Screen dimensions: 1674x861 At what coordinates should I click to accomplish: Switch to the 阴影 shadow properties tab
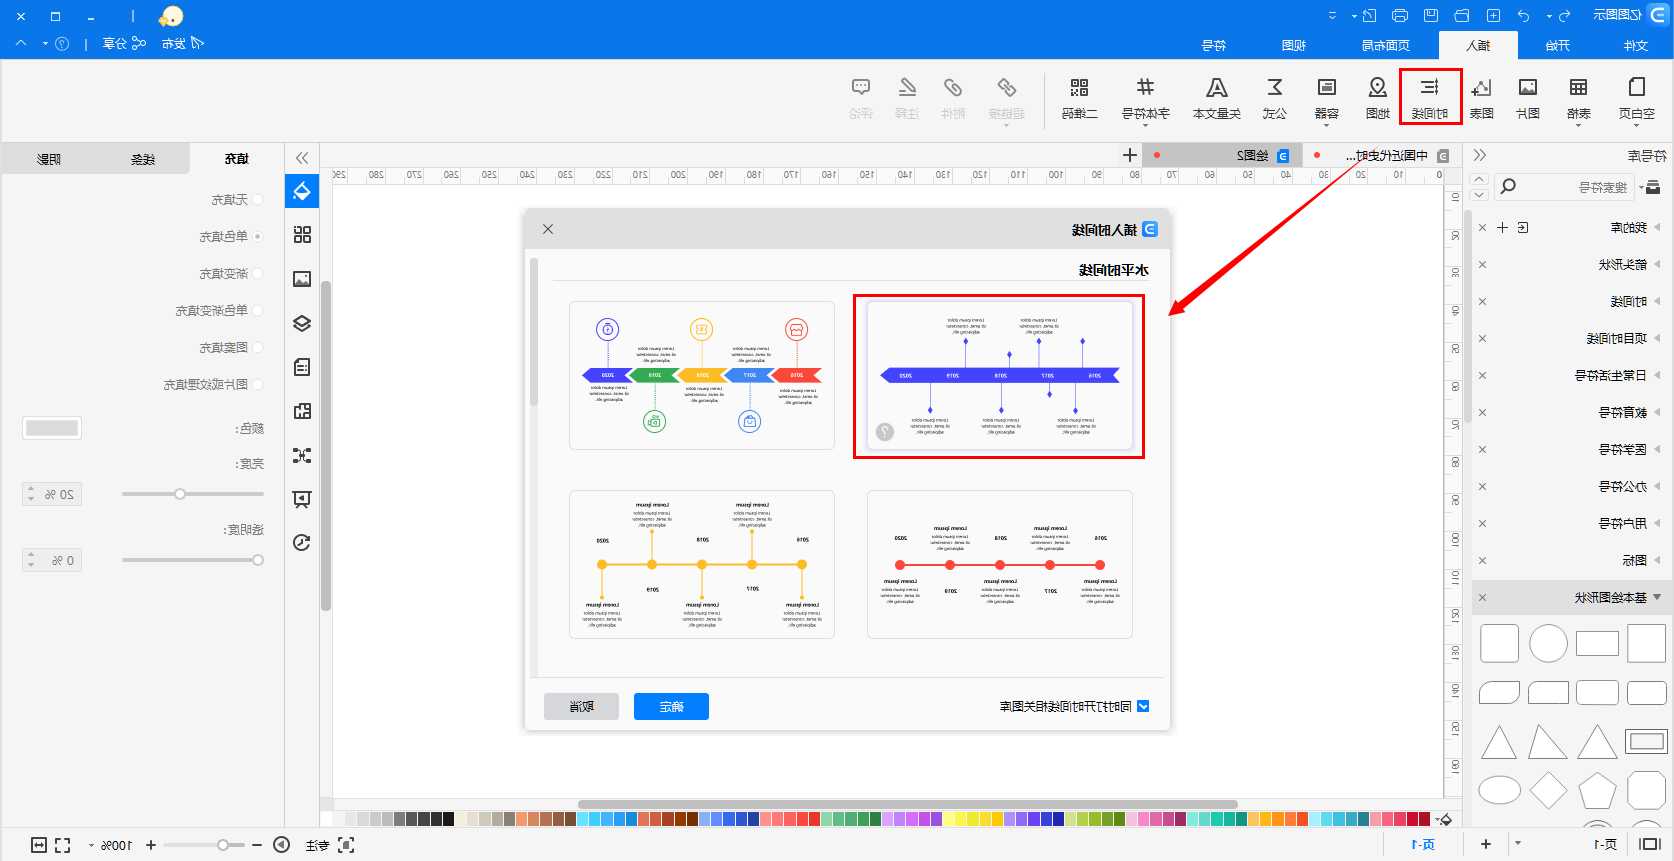pyautogui.click(x=48, y=159)
